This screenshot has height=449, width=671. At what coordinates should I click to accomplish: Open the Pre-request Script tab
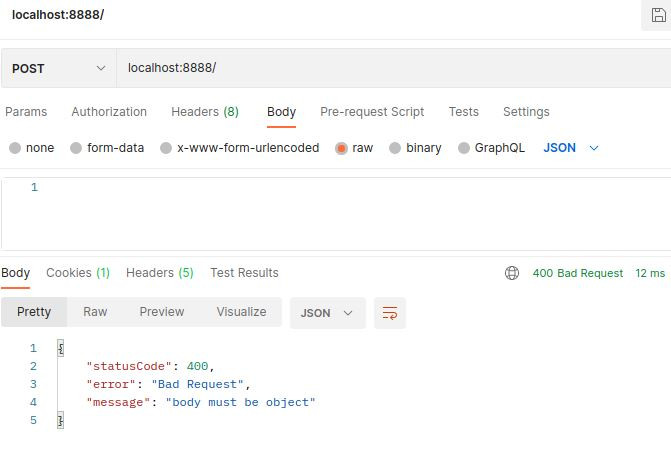pos(372,112)
